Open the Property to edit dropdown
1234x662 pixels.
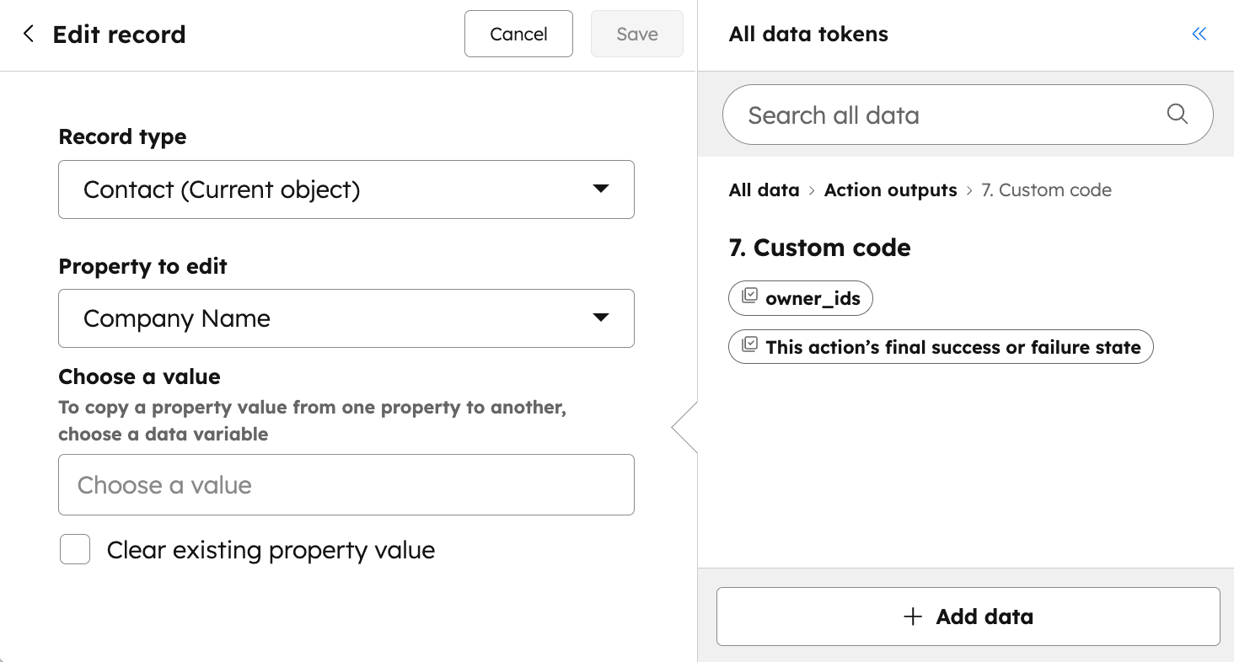(346, 318)
